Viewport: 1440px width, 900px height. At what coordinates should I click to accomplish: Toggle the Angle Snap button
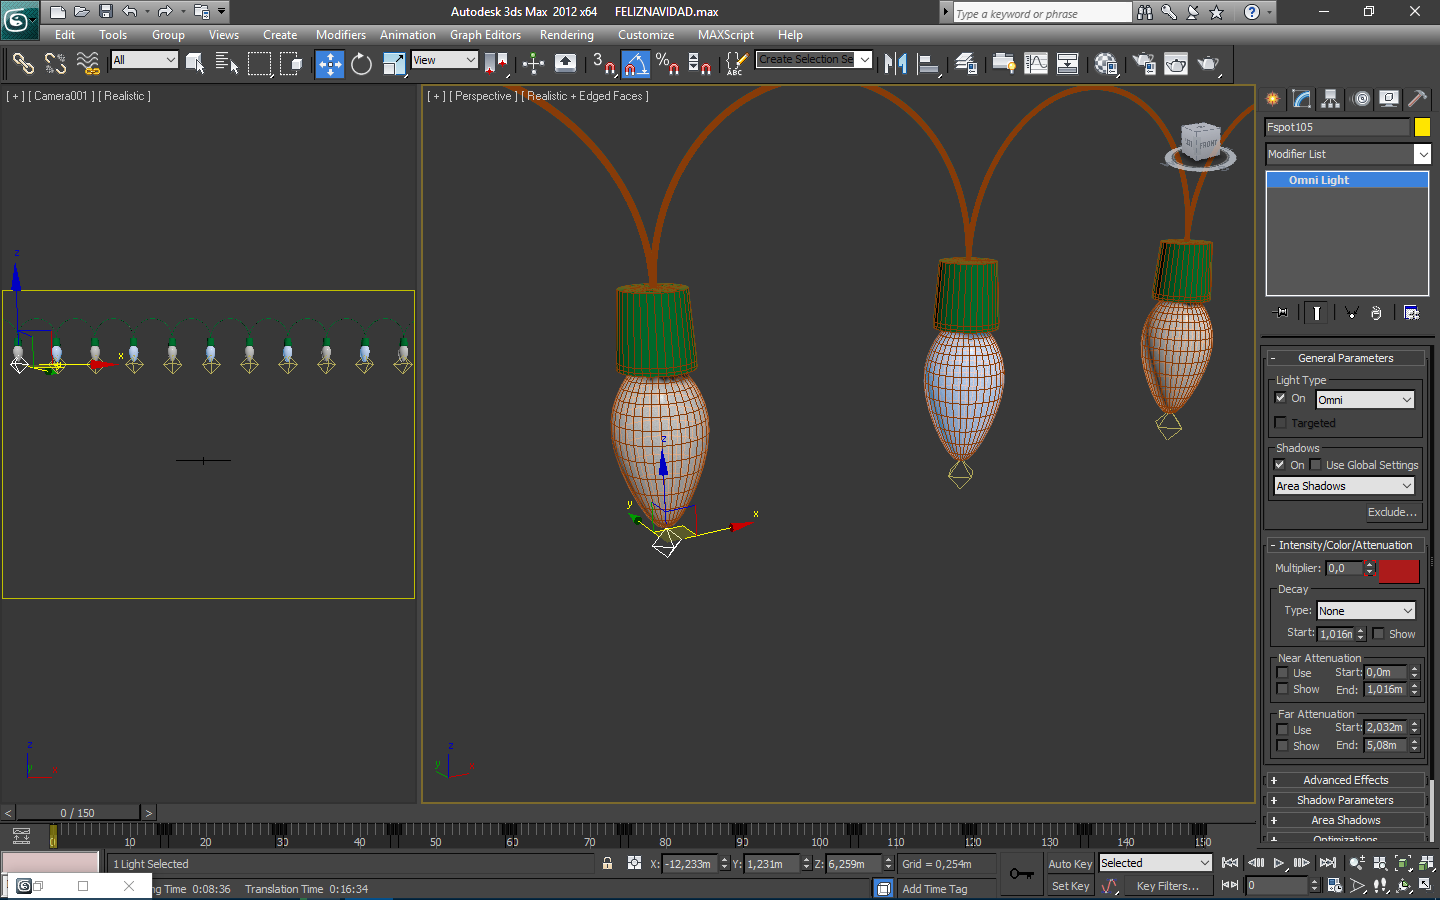[636, 64]
